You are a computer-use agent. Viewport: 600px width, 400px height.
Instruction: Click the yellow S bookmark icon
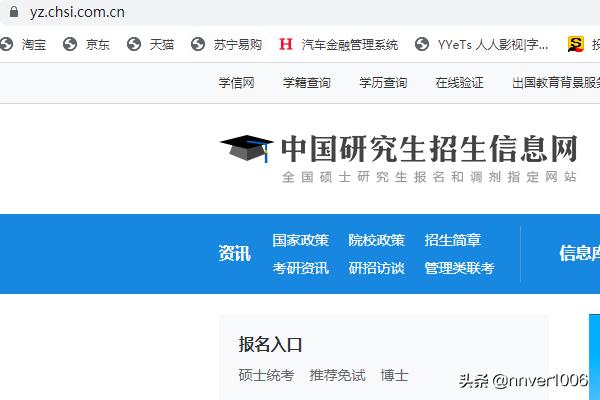tap(576, 44)
